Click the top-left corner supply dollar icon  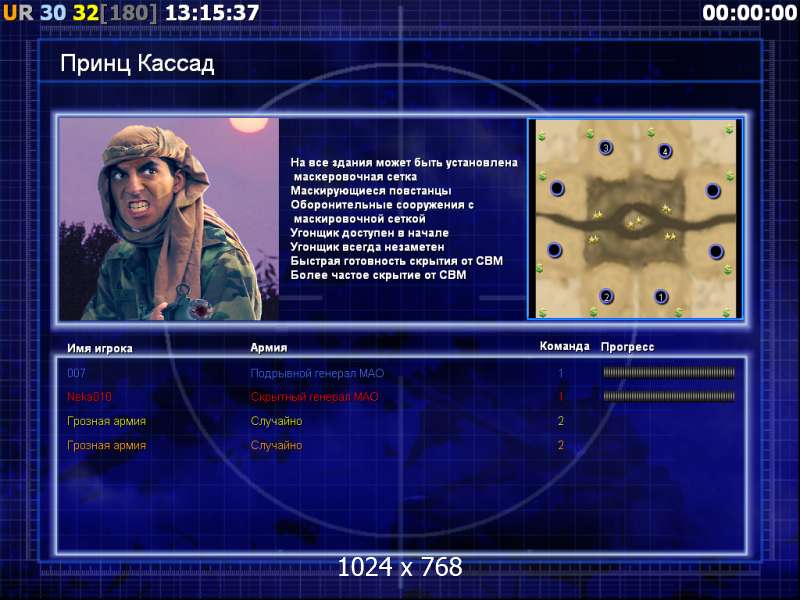[x=542, y=136]
